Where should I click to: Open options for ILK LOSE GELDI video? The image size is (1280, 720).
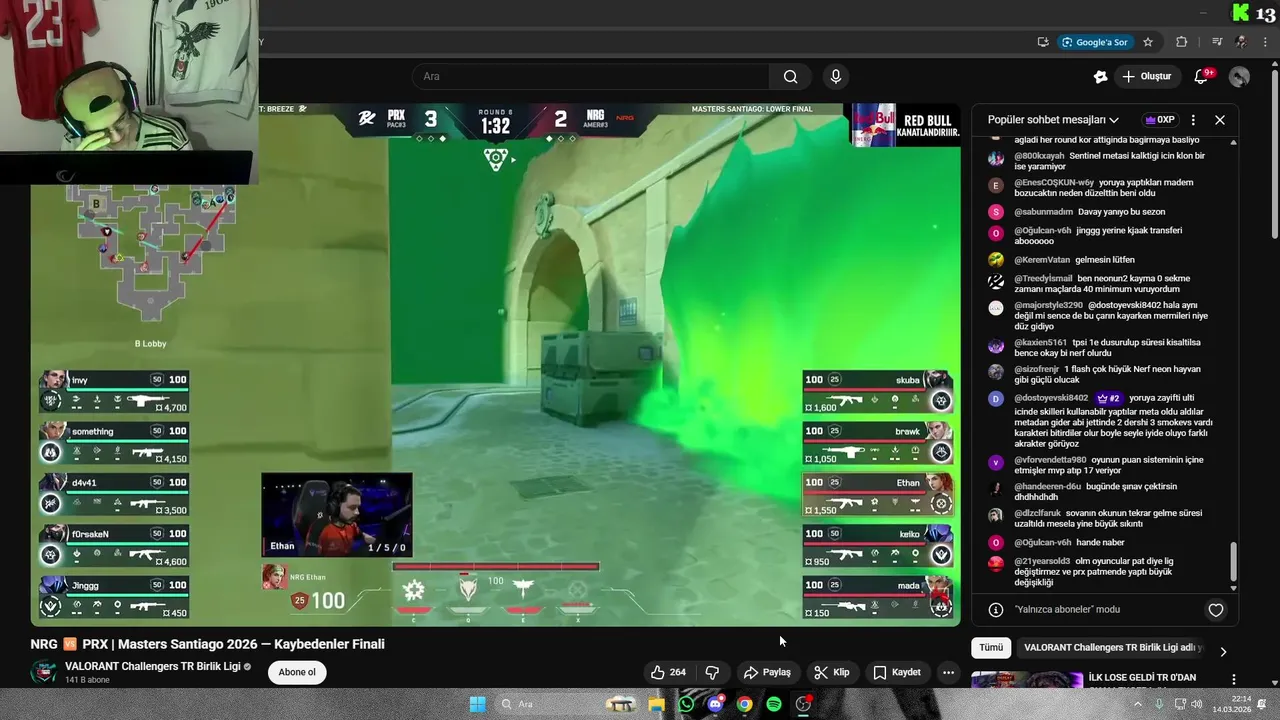point(1234,679)
